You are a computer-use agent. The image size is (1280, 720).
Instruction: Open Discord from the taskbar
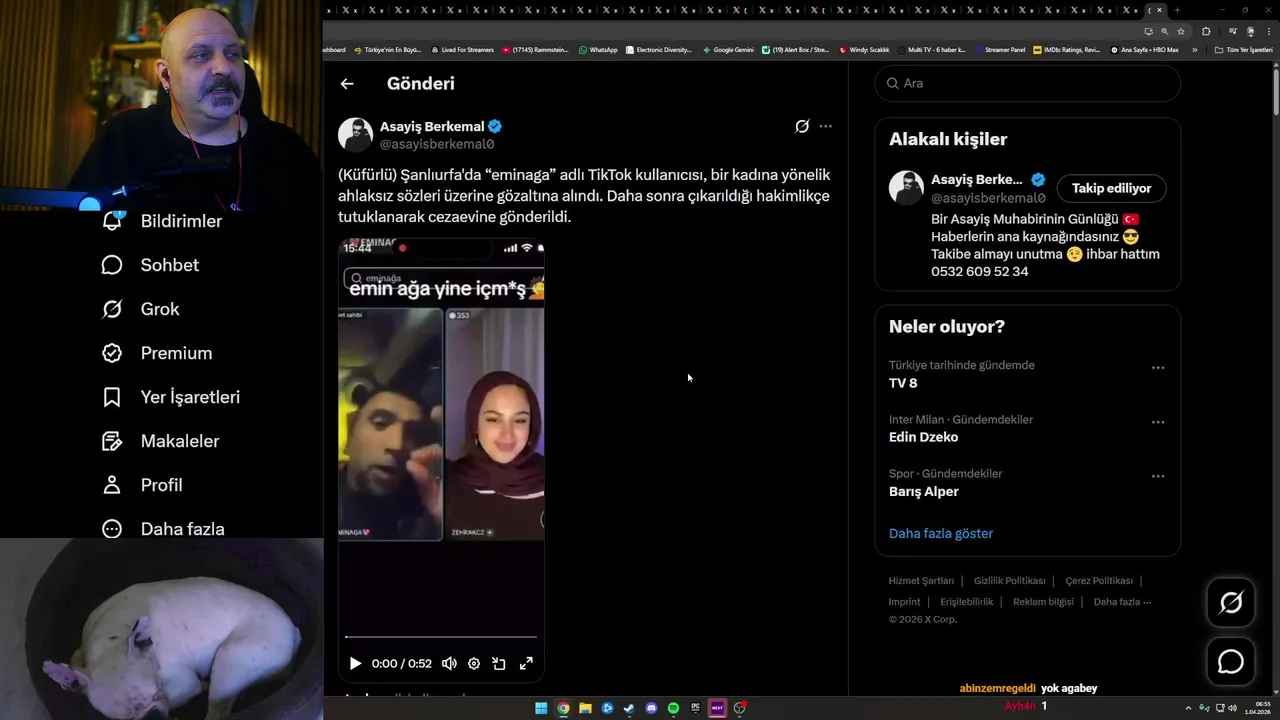point(651,708)
